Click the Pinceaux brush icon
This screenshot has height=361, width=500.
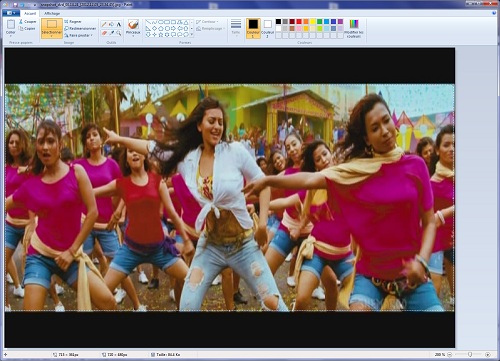coord(133,25)
